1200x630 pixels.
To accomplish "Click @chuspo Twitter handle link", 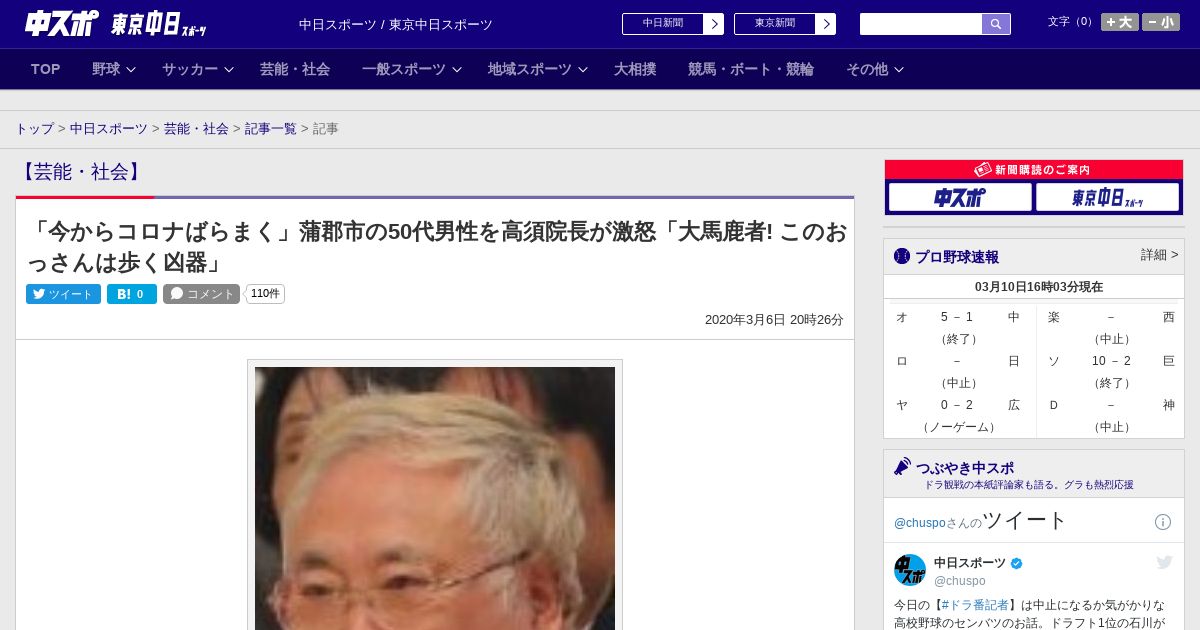I will (x=919, y=523).
